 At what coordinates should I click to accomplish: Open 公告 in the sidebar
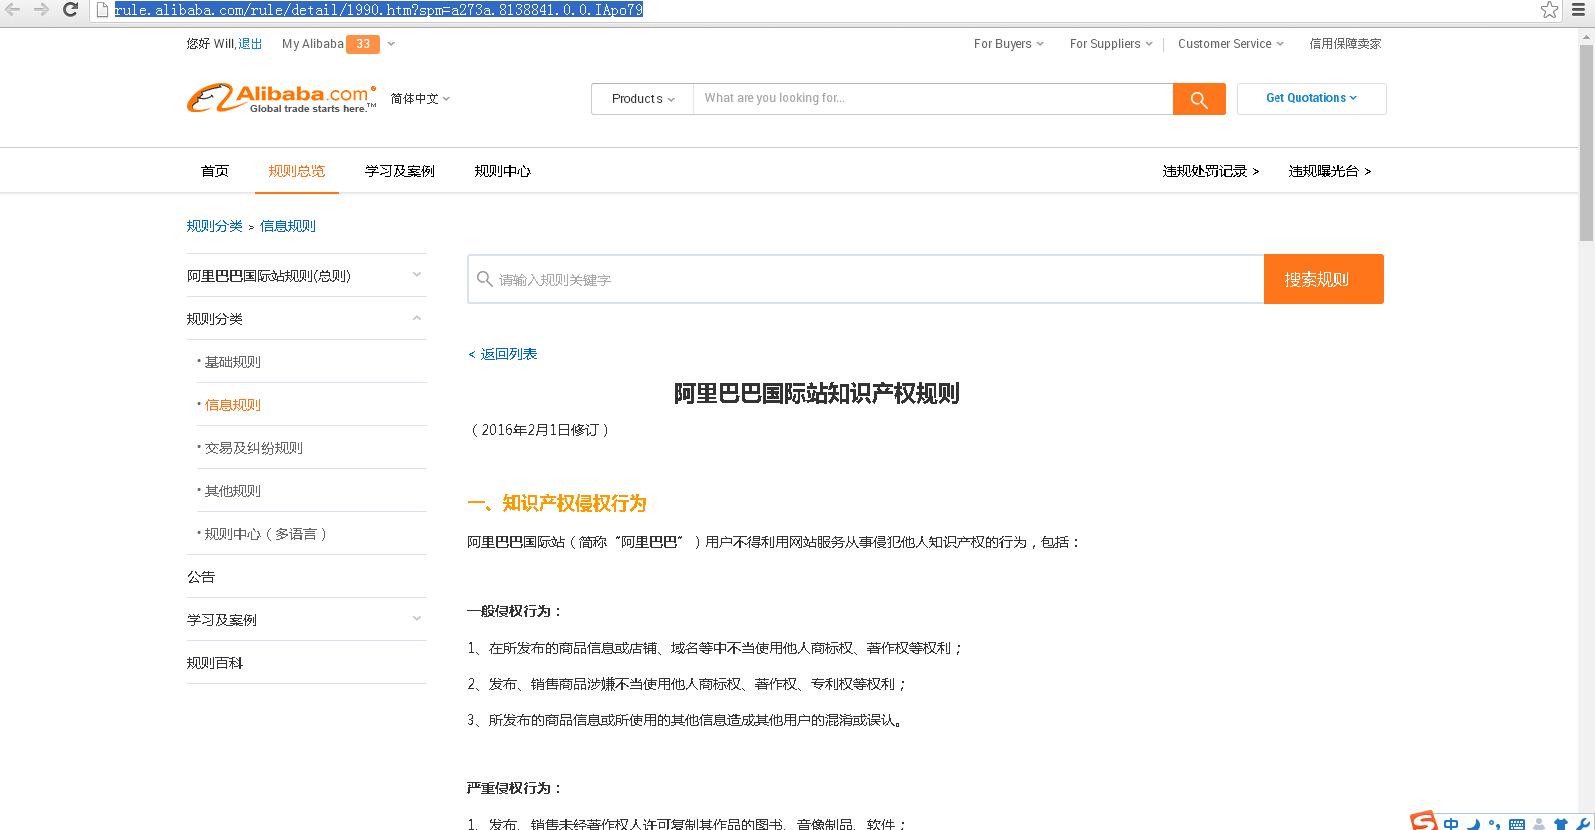tap(201, 577)
